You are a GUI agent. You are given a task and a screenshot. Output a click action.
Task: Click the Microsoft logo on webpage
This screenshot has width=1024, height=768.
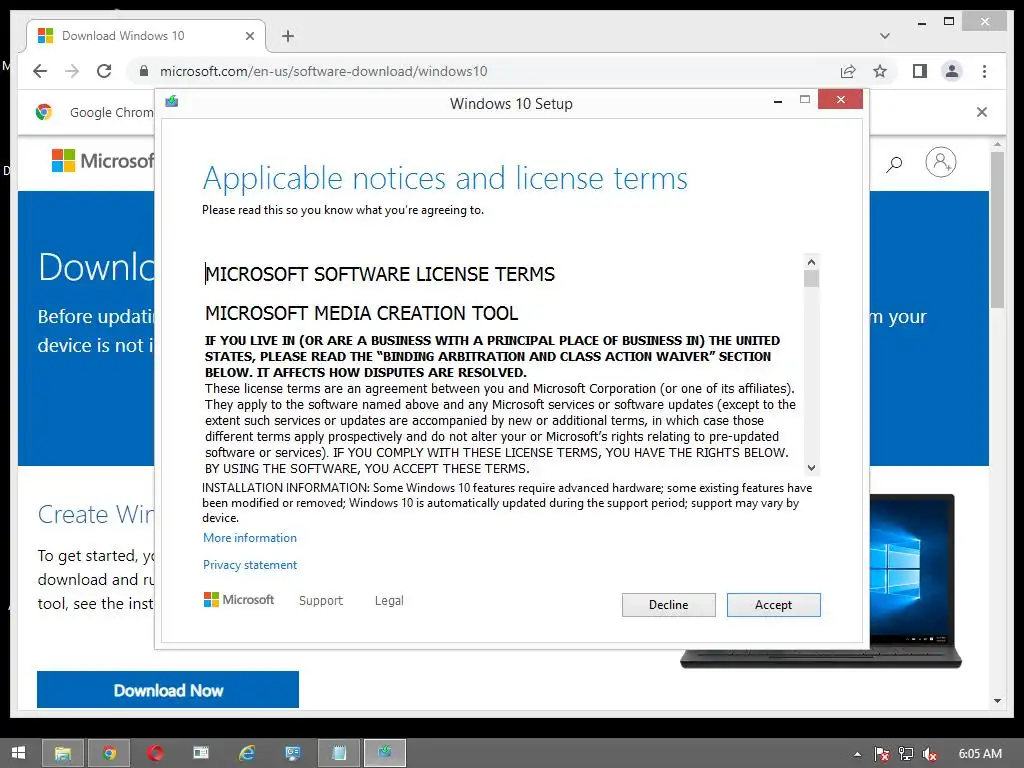tap(103, 161)
